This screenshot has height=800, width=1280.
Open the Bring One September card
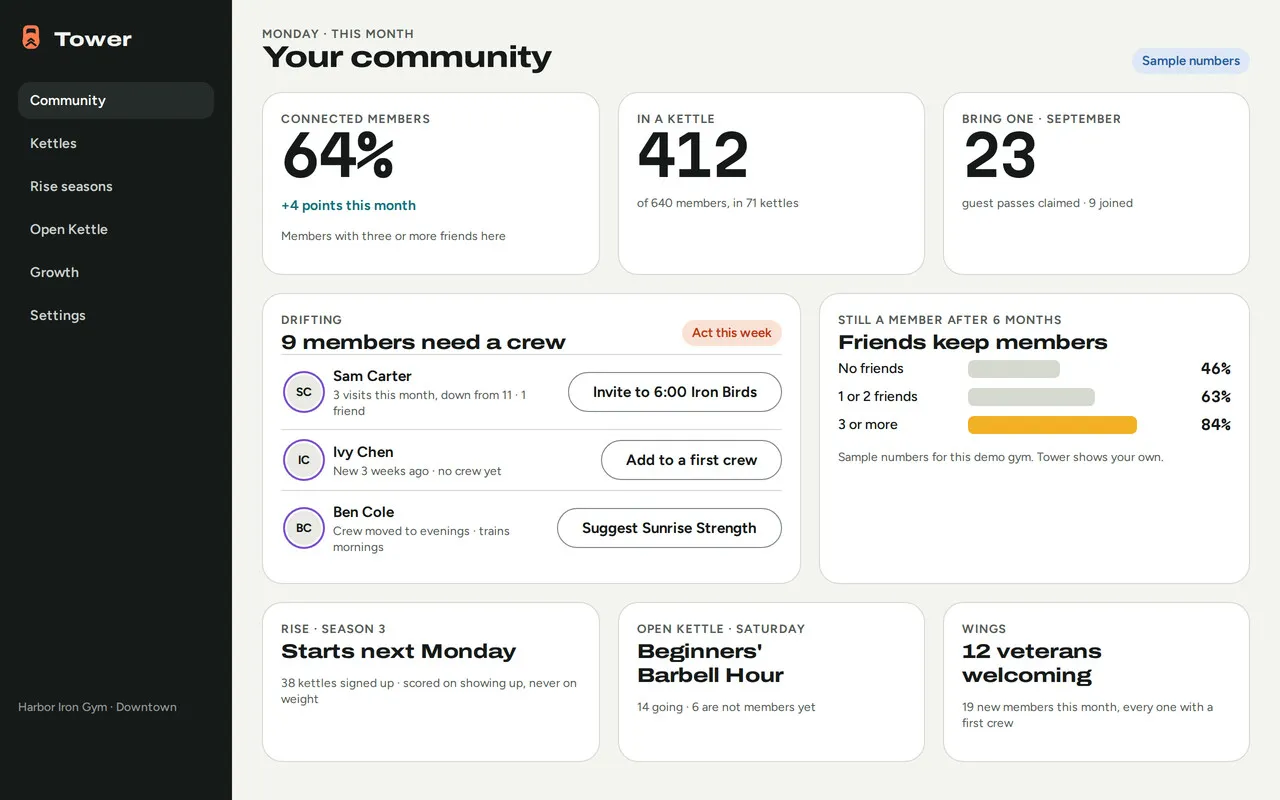point(1096,183)
